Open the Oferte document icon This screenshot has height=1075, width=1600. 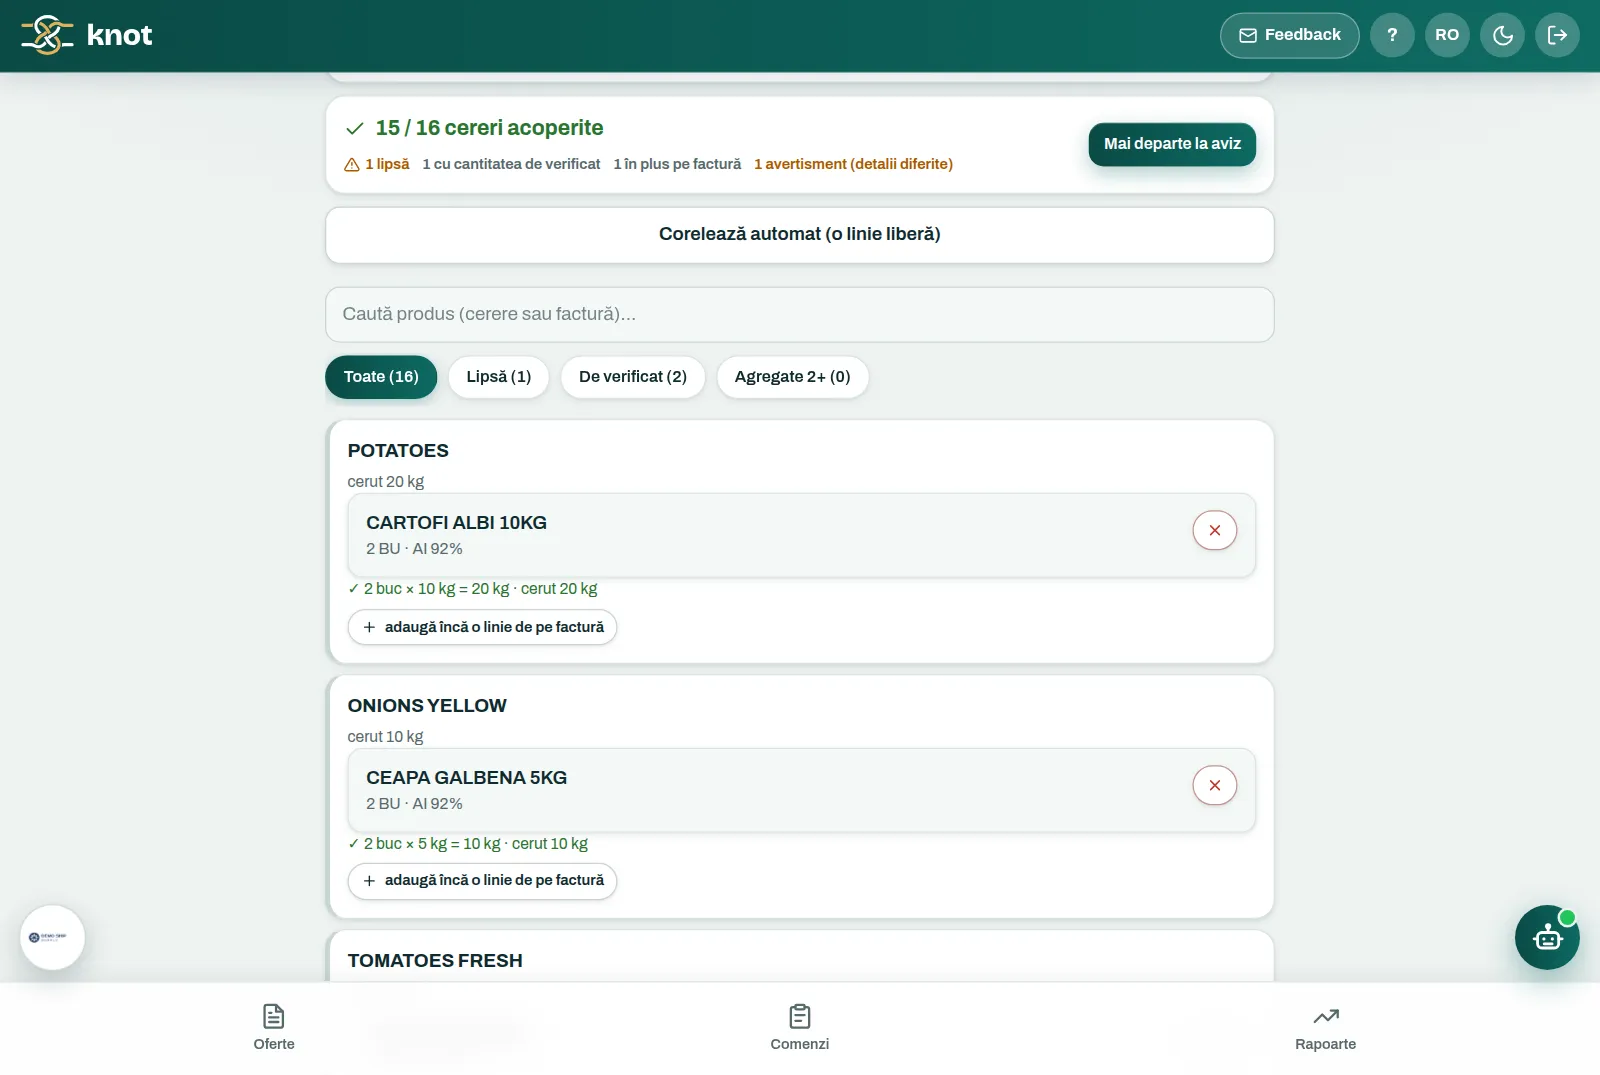[x=274, y=1017]
